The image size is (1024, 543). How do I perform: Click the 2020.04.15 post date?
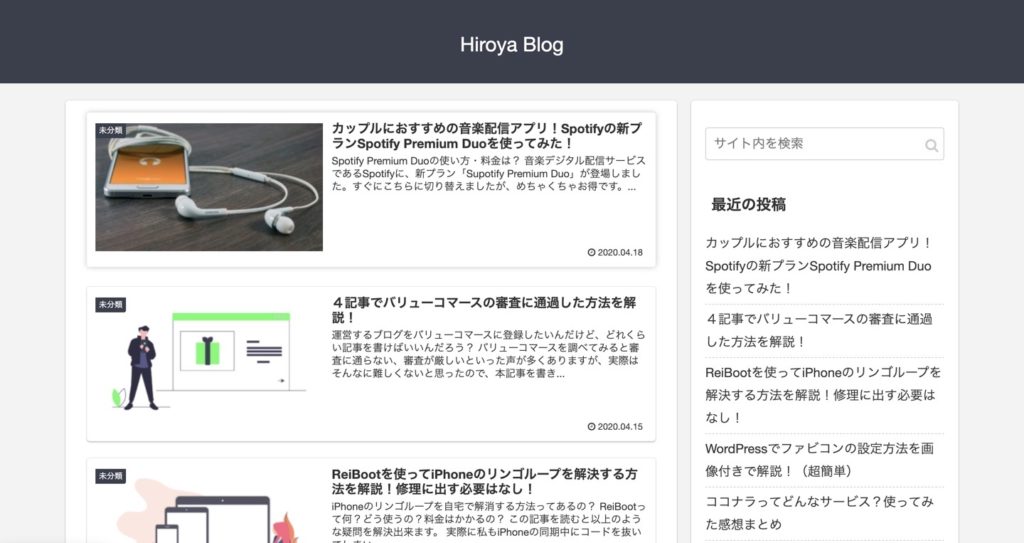[x=620, y=427]
